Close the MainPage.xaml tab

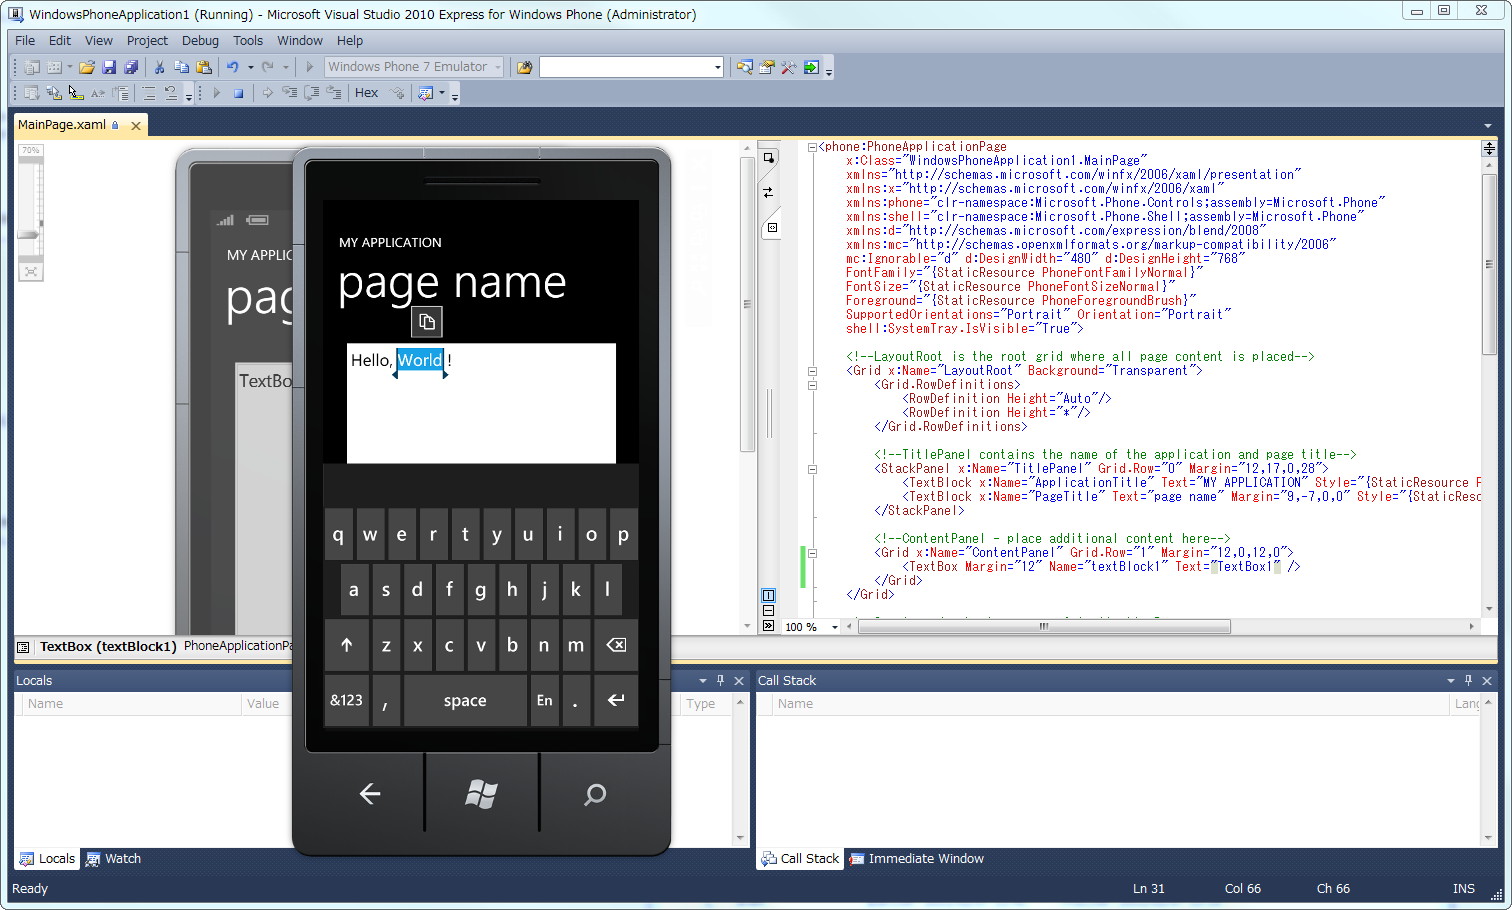(136, 126)
